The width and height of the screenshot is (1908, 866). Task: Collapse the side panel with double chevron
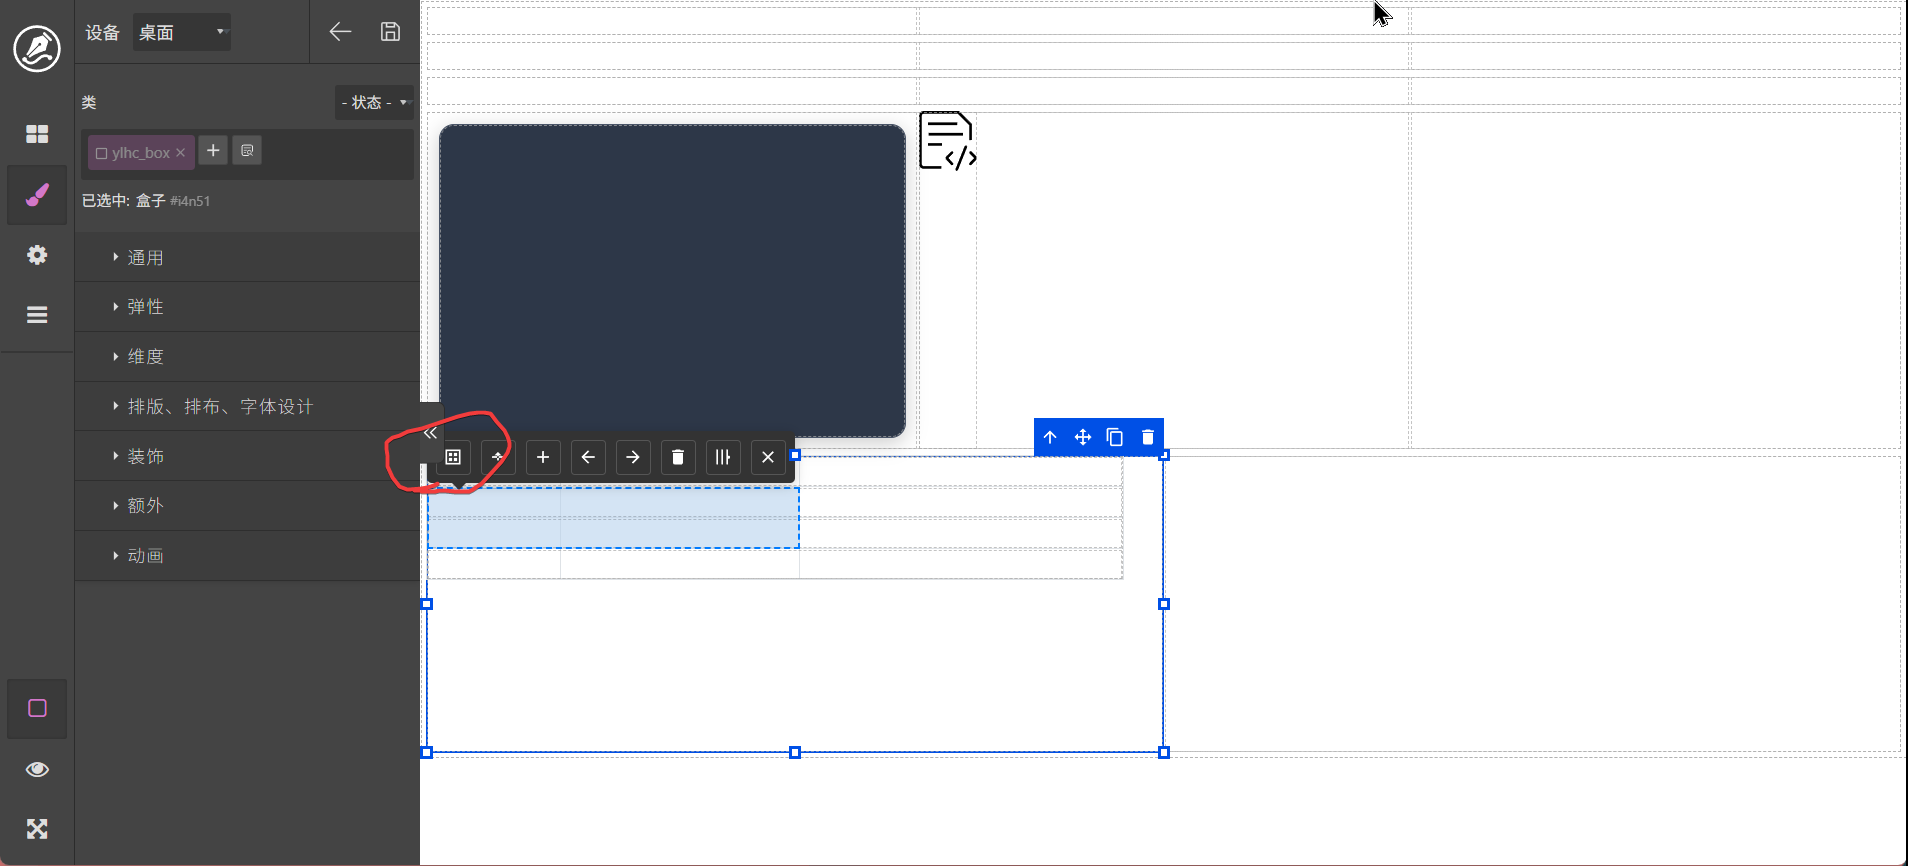(430, 433)
